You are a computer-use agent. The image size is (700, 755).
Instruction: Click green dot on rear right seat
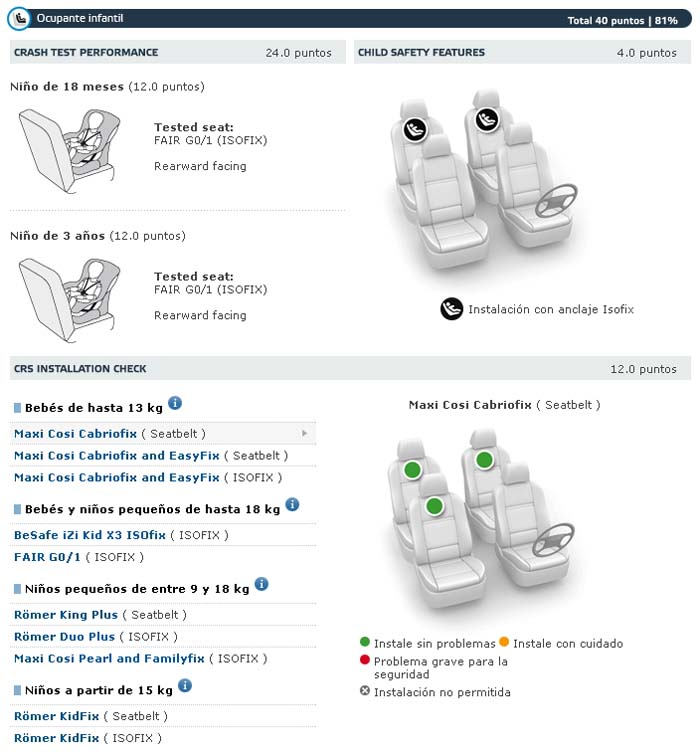[485, 460]
